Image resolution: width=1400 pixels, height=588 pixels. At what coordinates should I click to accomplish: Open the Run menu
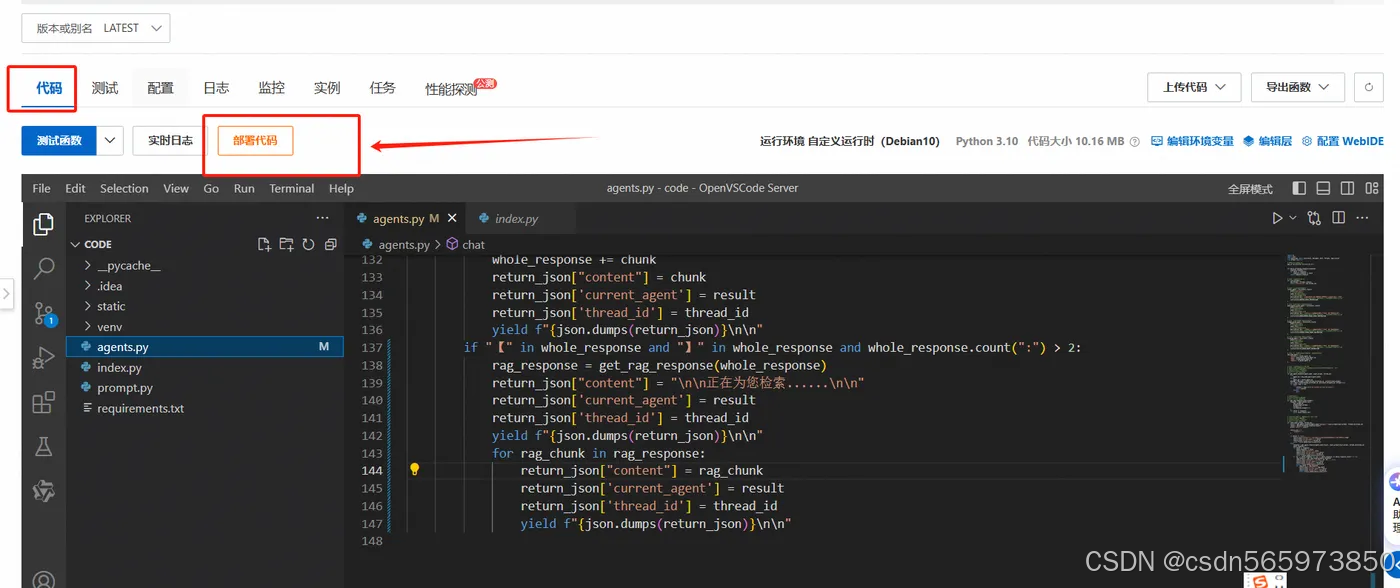click(244, 188)
